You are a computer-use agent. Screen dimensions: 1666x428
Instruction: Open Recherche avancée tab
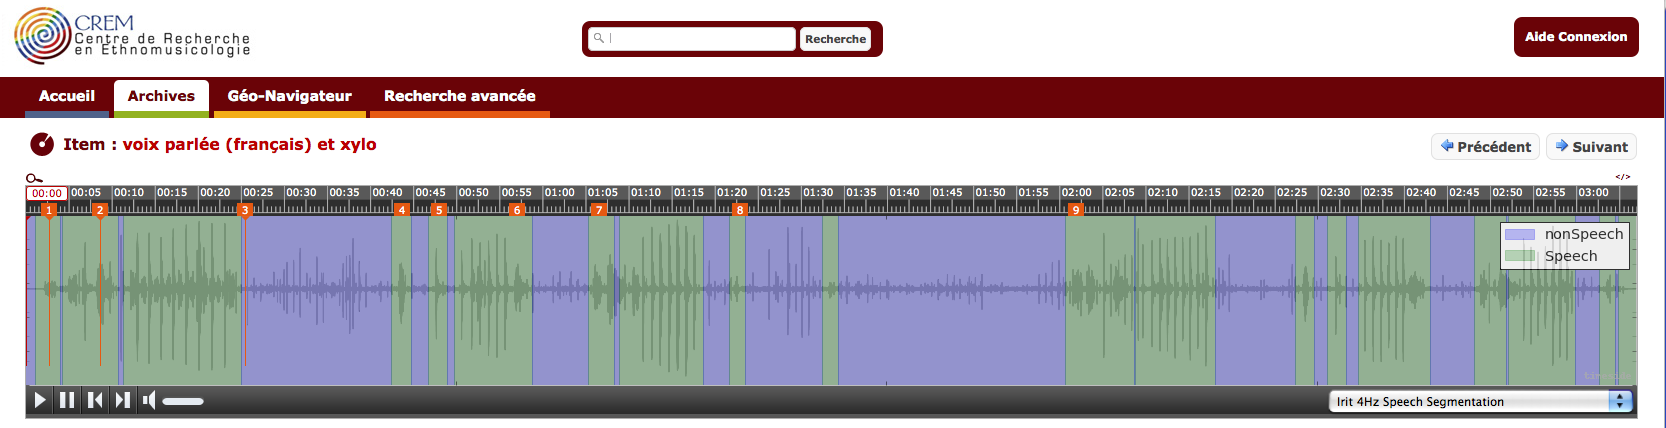click(460, 96)
